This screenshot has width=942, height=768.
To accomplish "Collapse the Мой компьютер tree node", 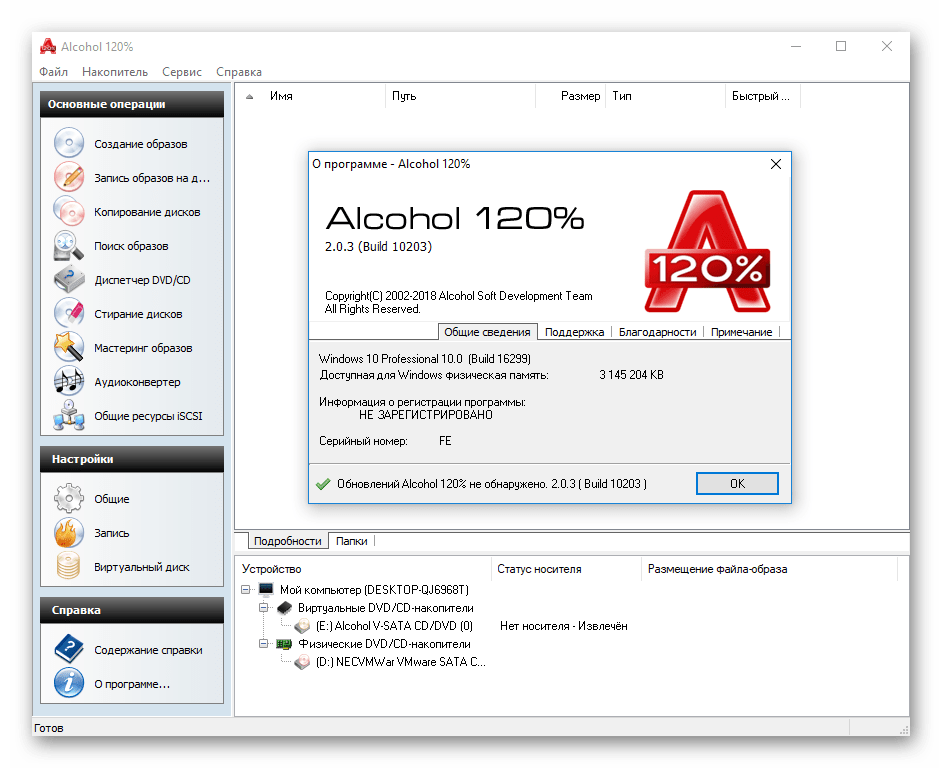I will [x=246, y=590].
